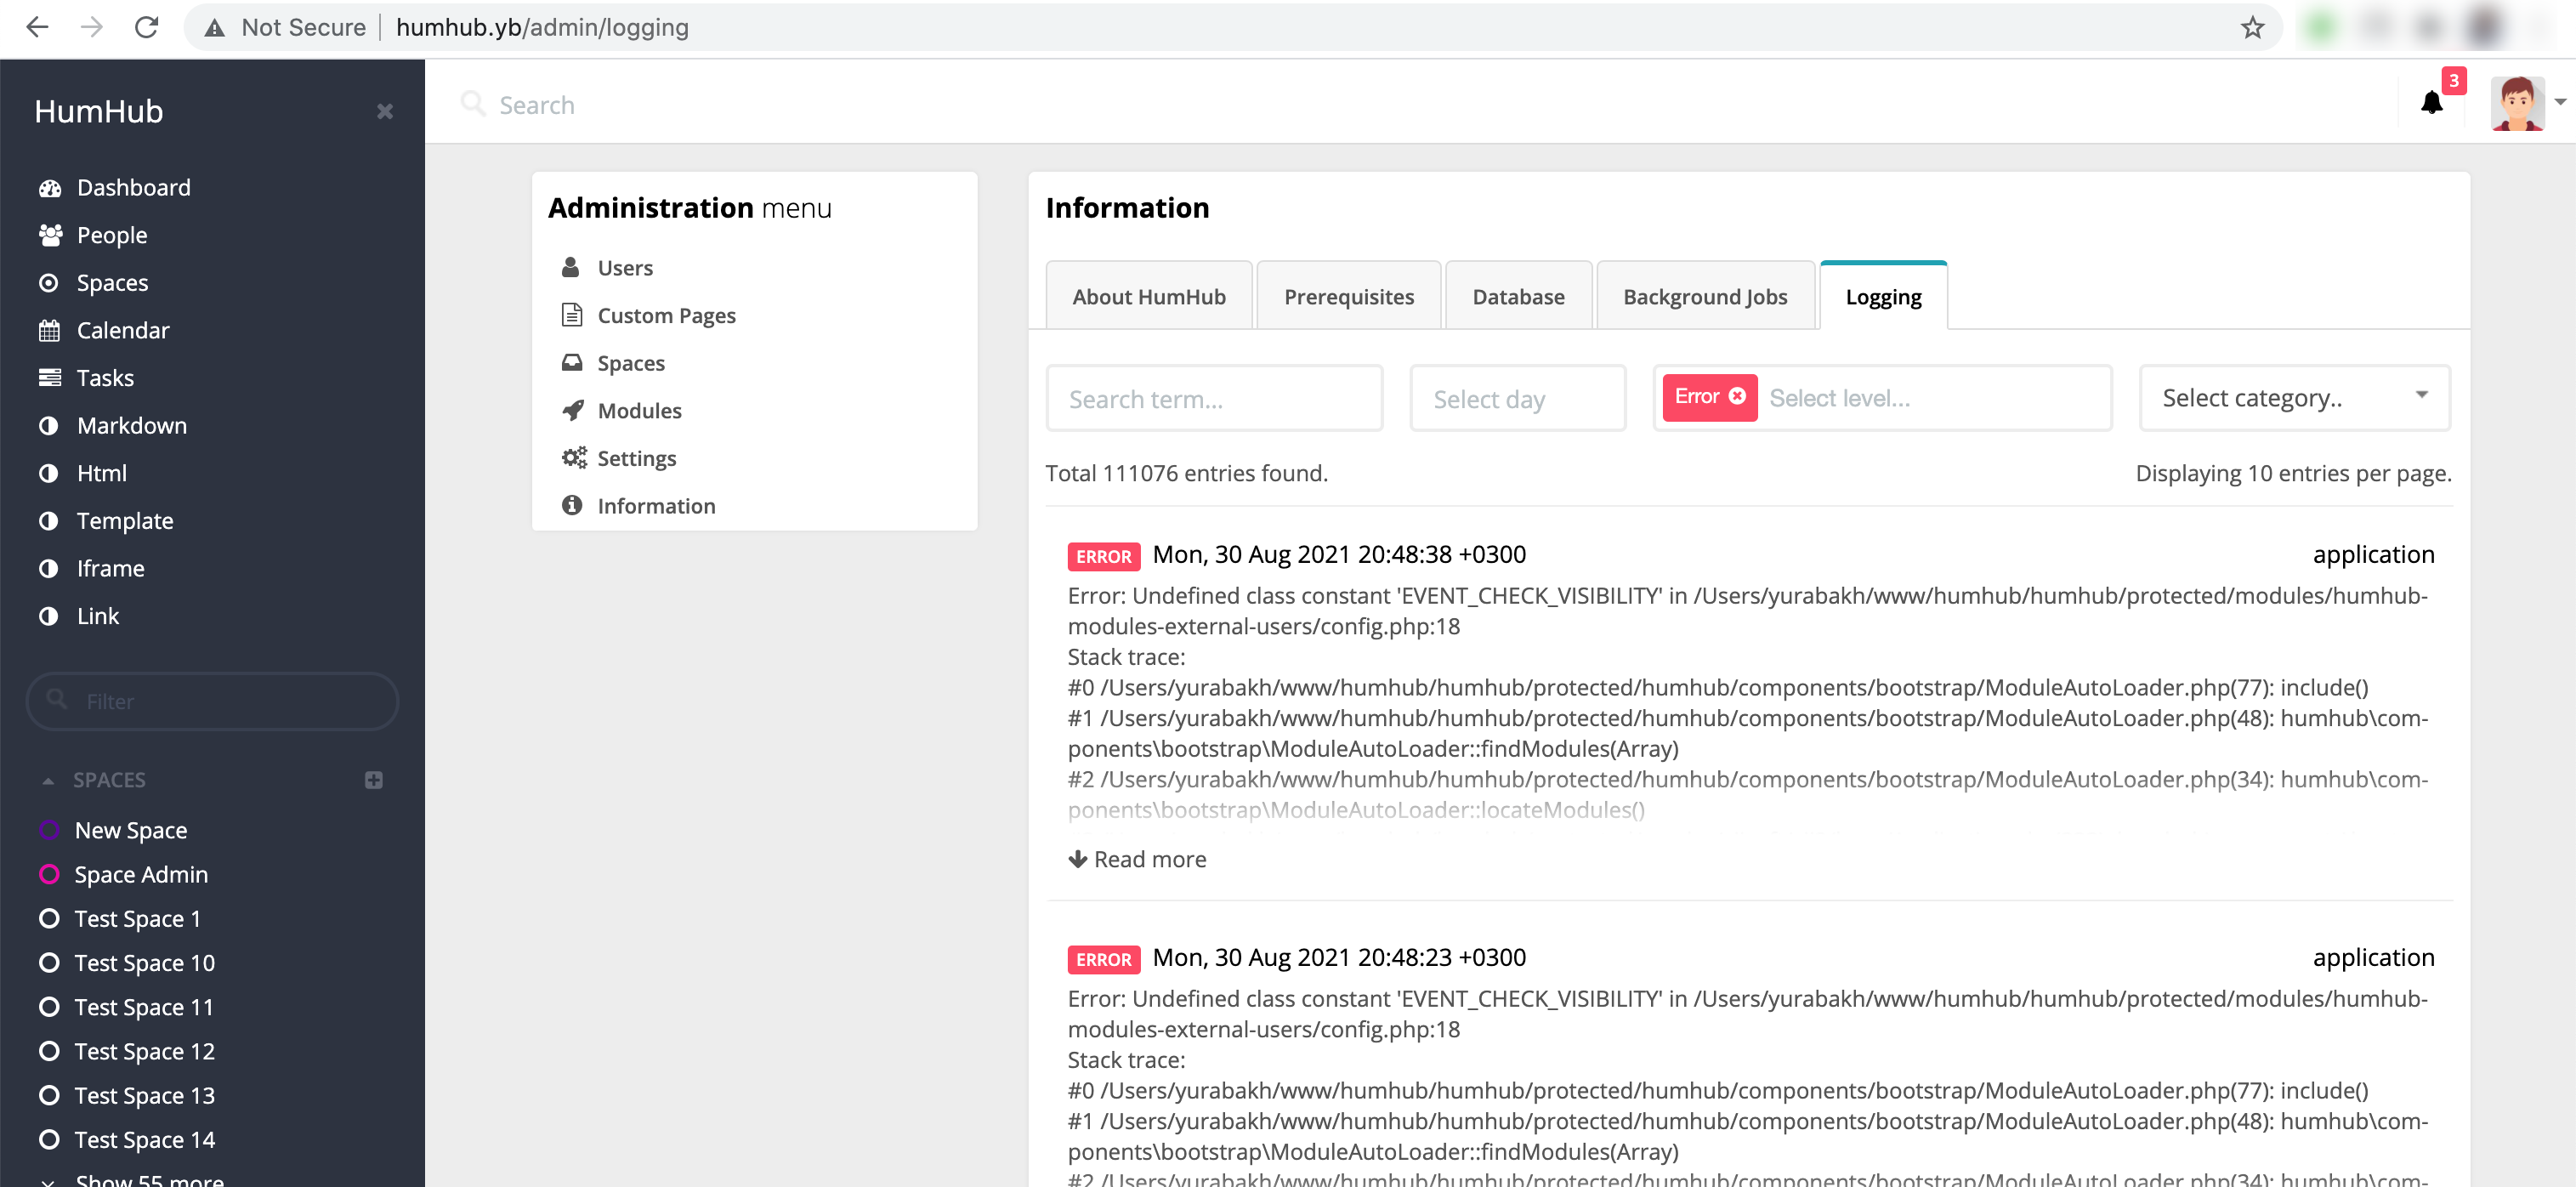Viewport: 2576px width, 1187px height.
Task: Collapse the HumHub sidebar with the X
Action: [385, 111]
